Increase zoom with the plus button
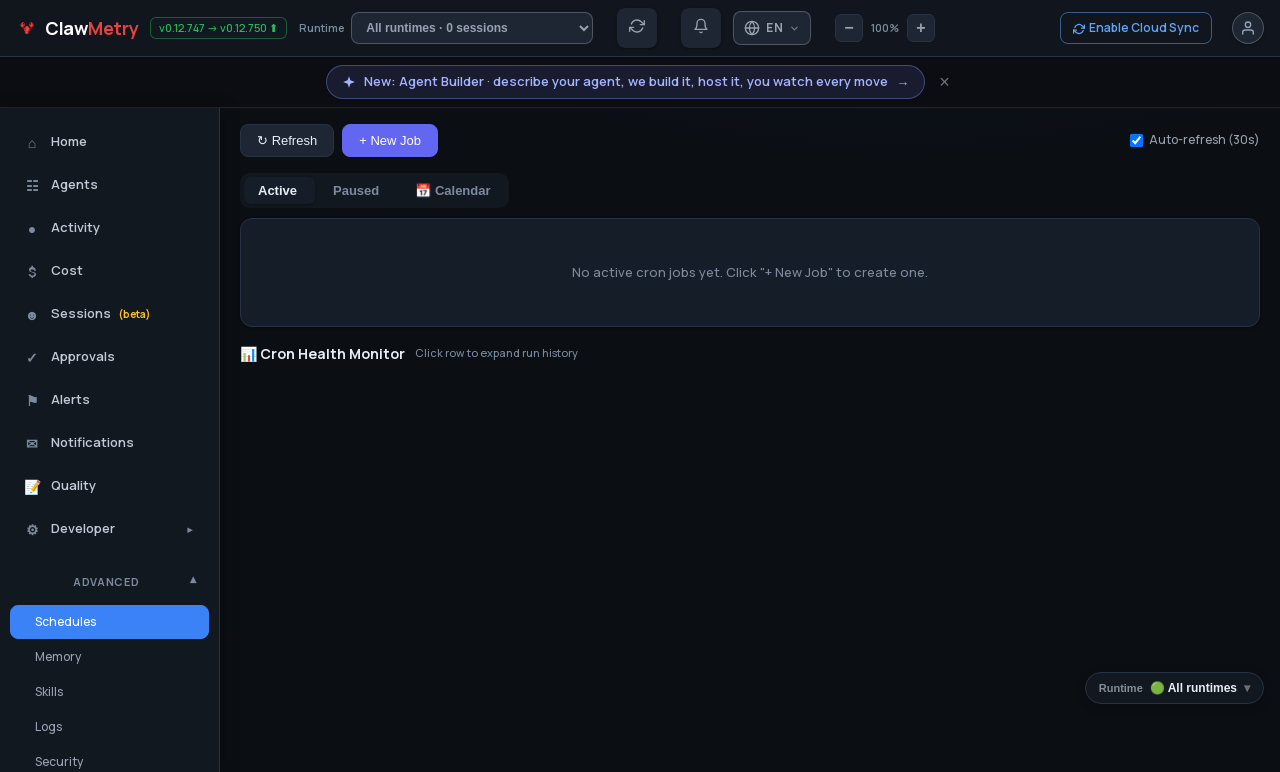Screen dimensions: 1280x772 coord(921,28)
